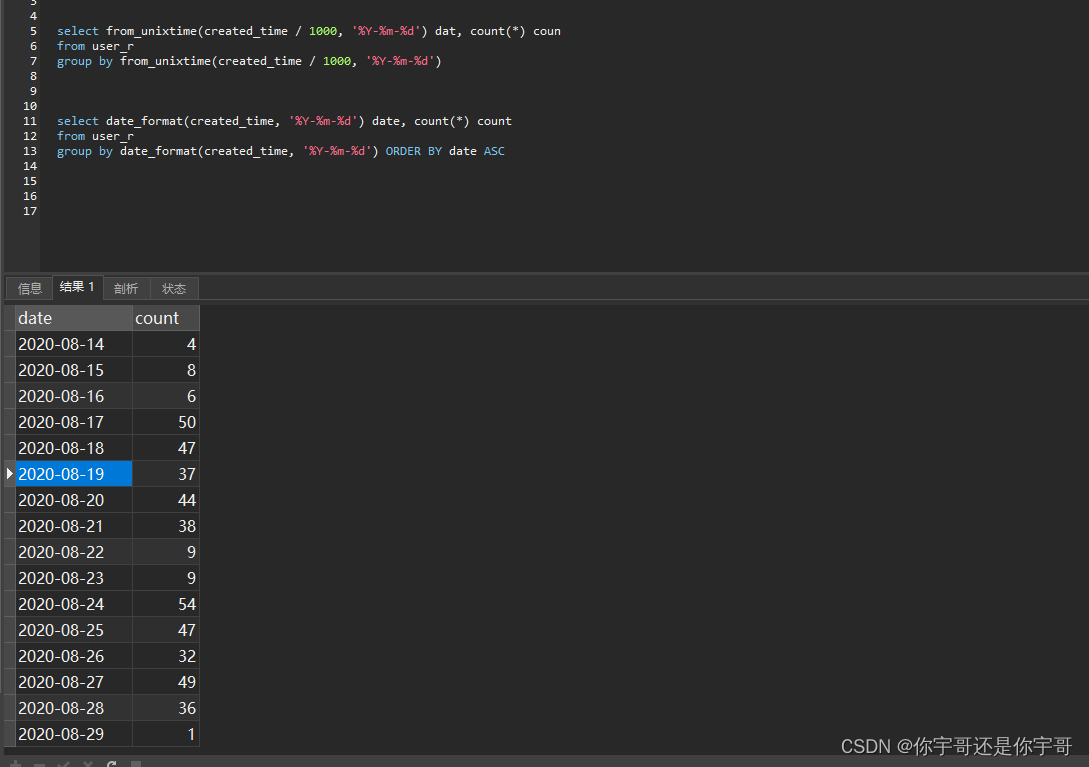Select the 2020-08-25 date cell

click(74, 630)
